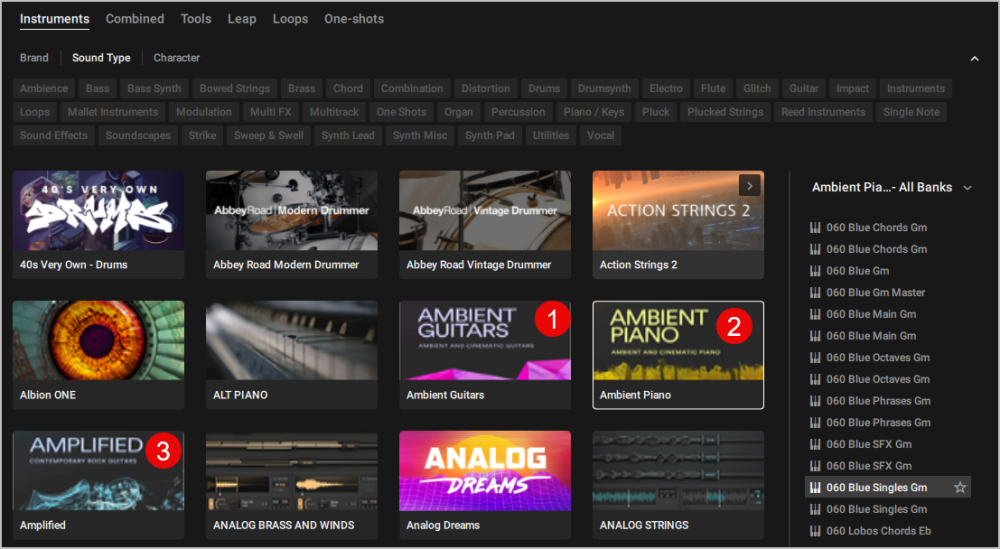1000x549 pixels.
Task: Choose the Character filter heading
Action: pyautogui.click(x=177, y=57)
